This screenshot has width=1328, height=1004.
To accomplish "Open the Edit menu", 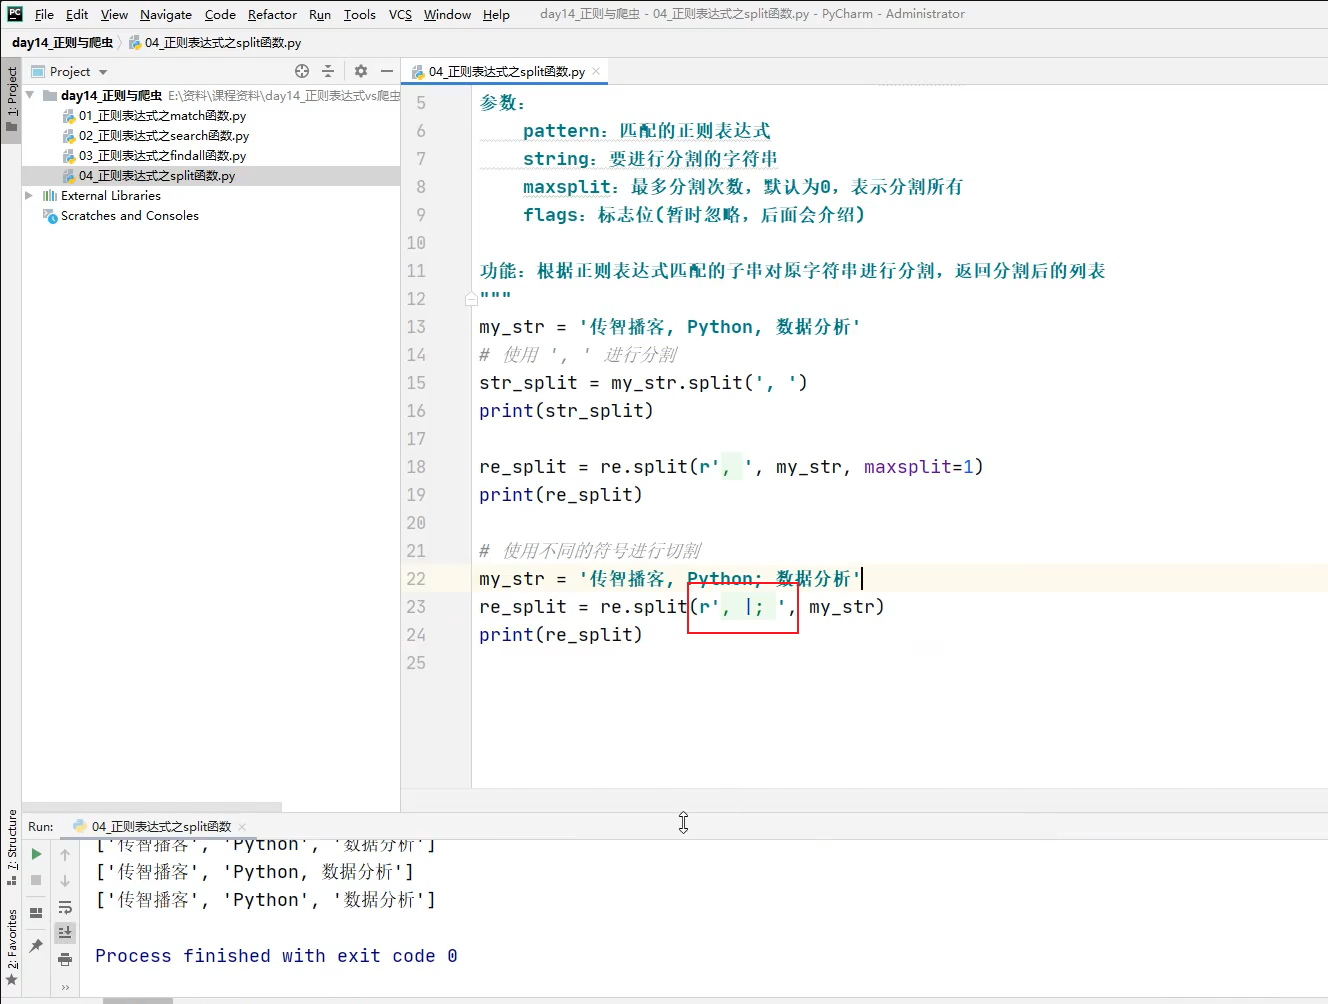I will point(77,14).
